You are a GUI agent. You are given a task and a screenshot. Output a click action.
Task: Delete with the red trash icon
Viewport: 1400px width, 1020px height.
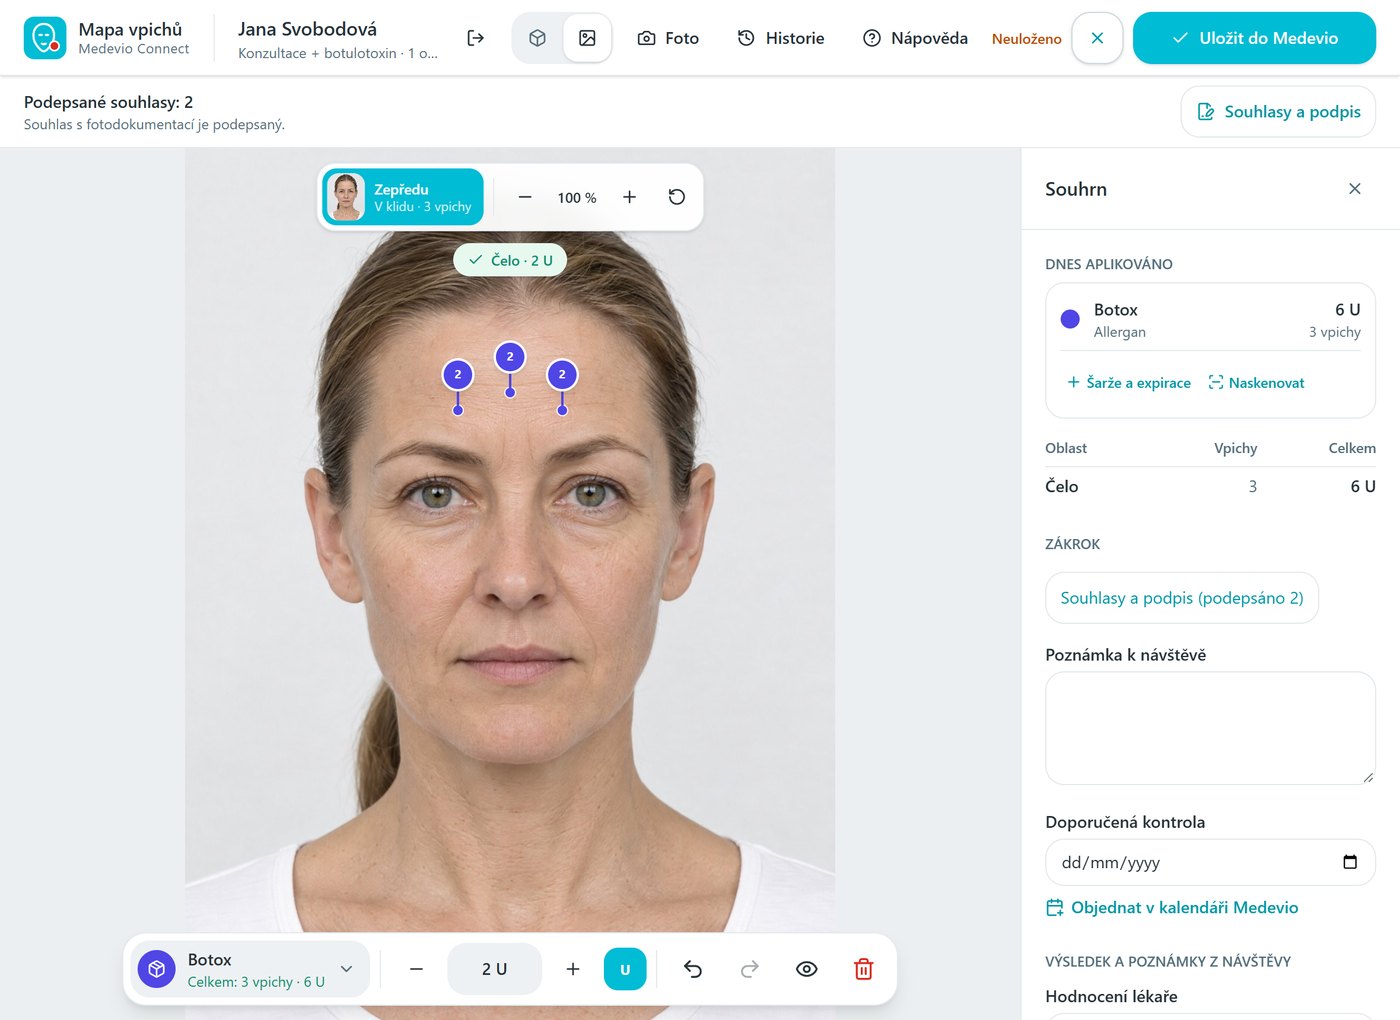pos(864,969)
